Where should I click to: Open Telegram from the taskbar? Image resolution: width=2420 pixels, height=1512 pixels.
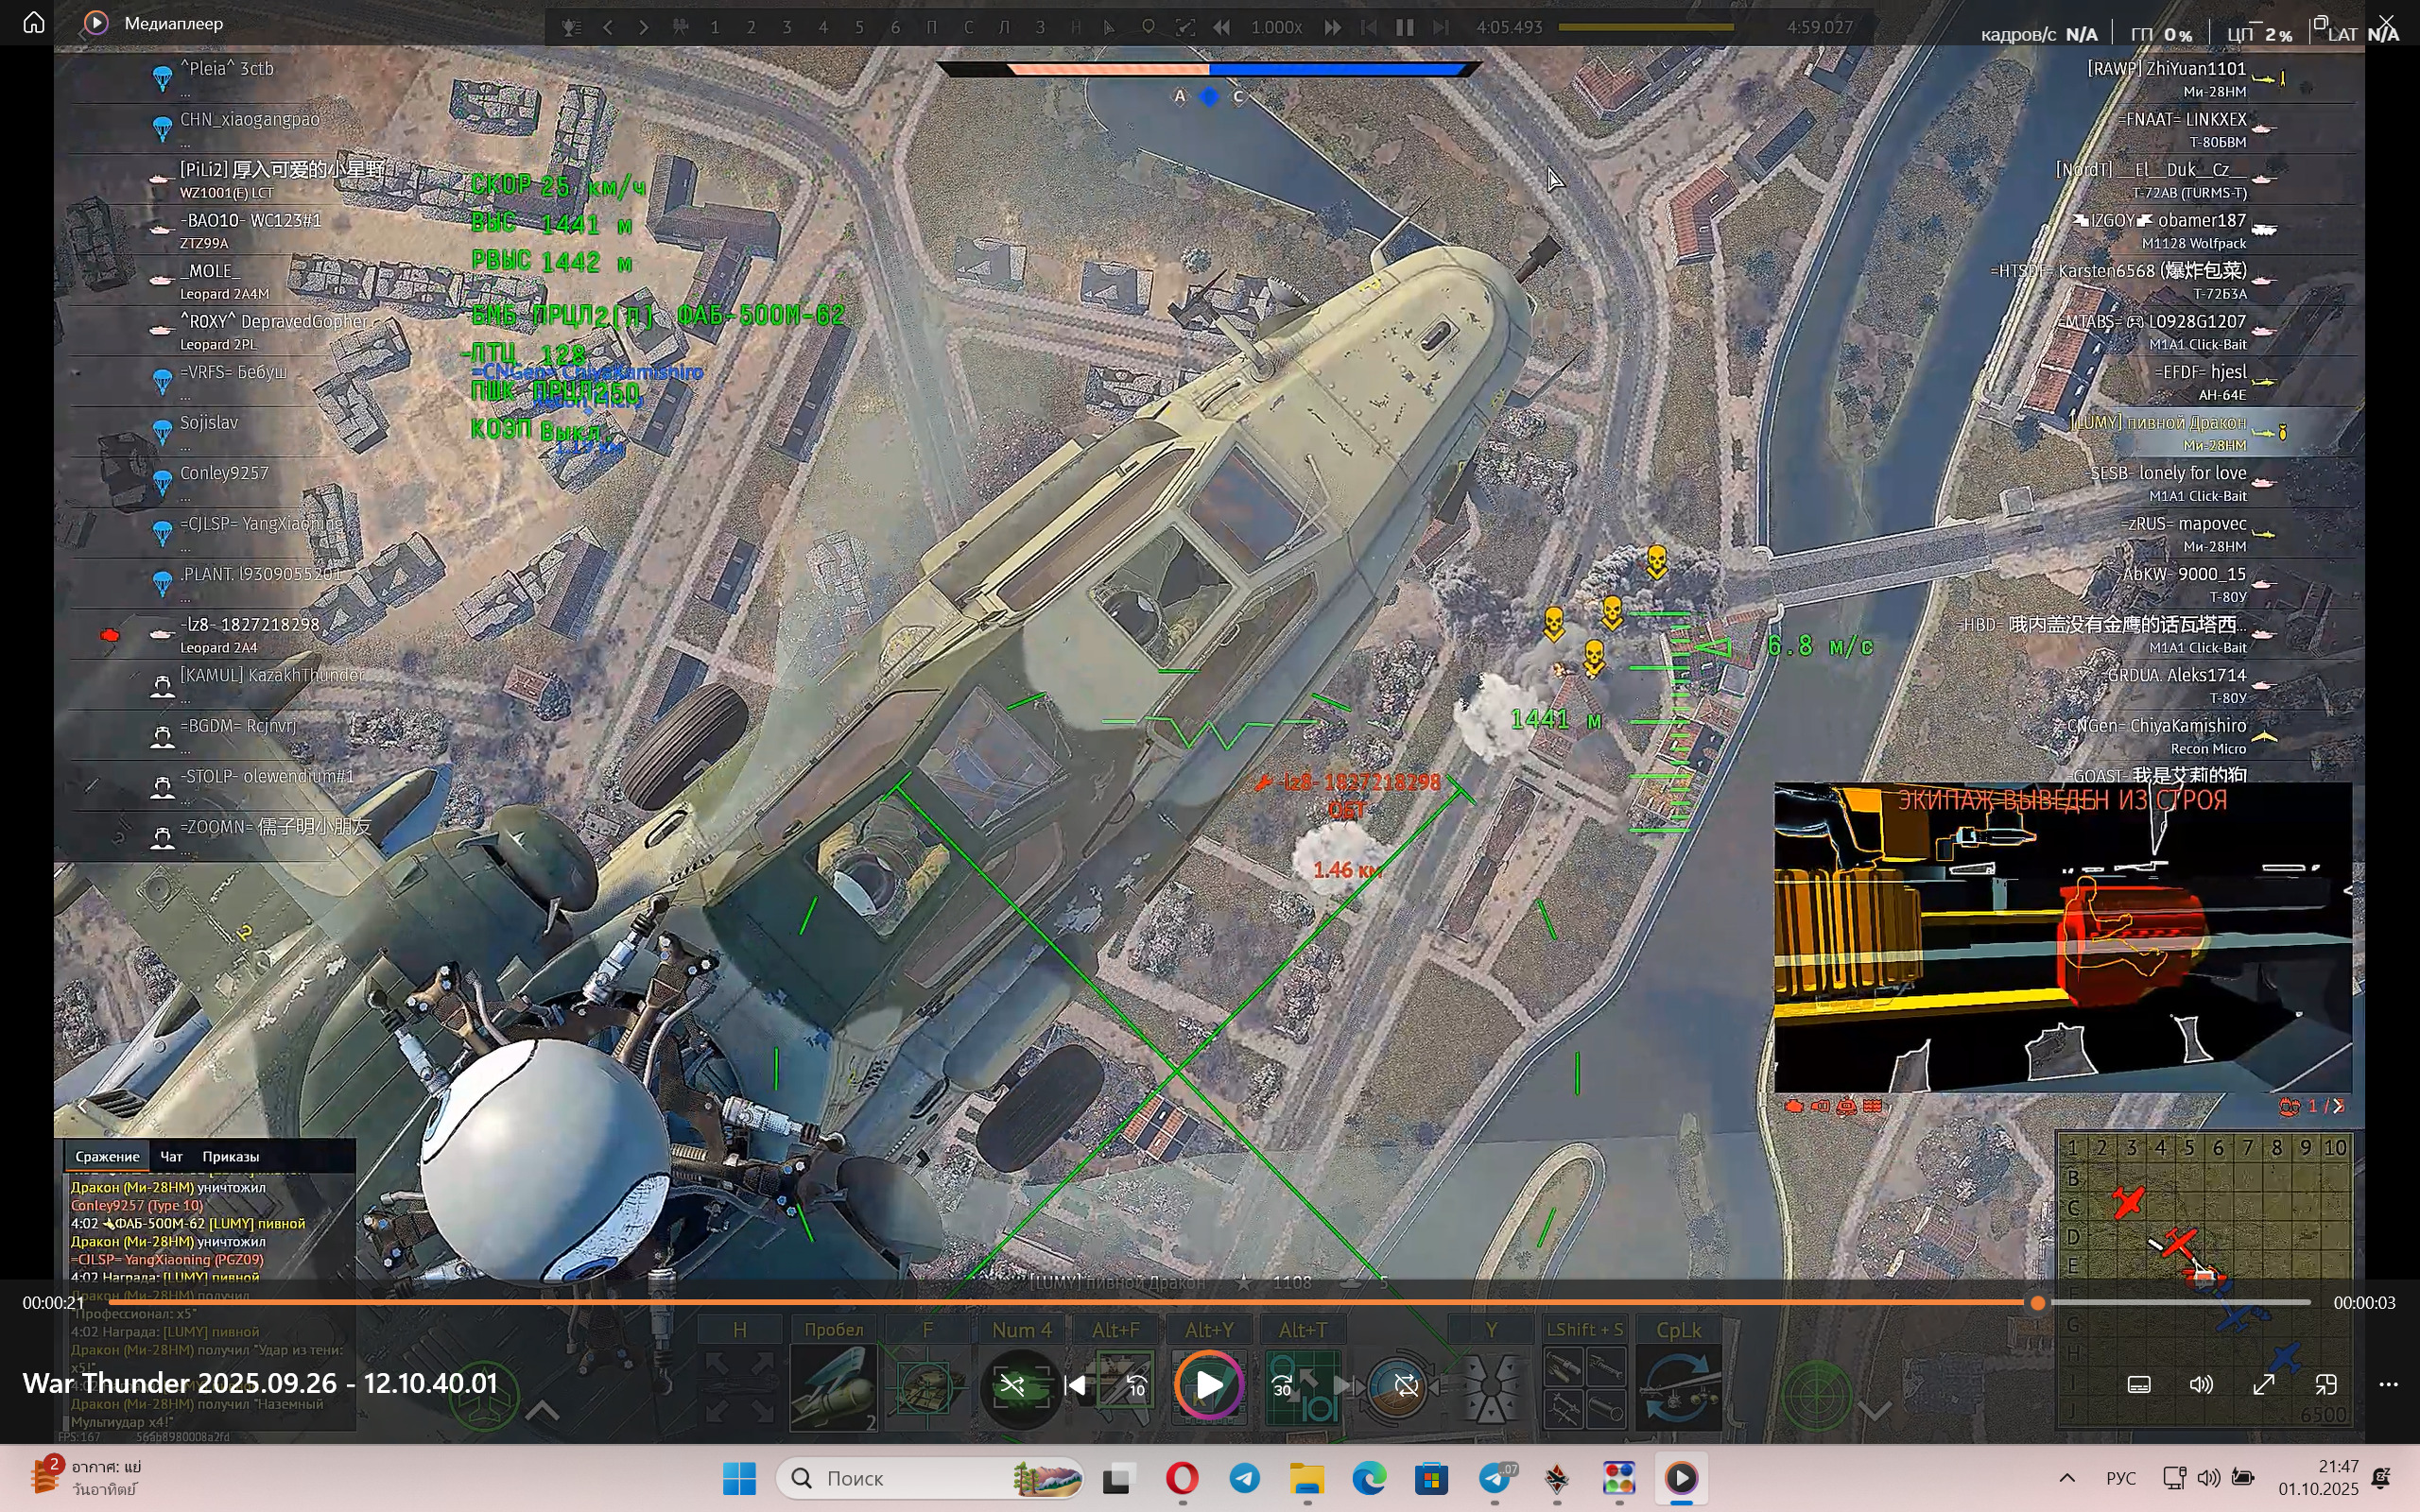[1245, 1478]
